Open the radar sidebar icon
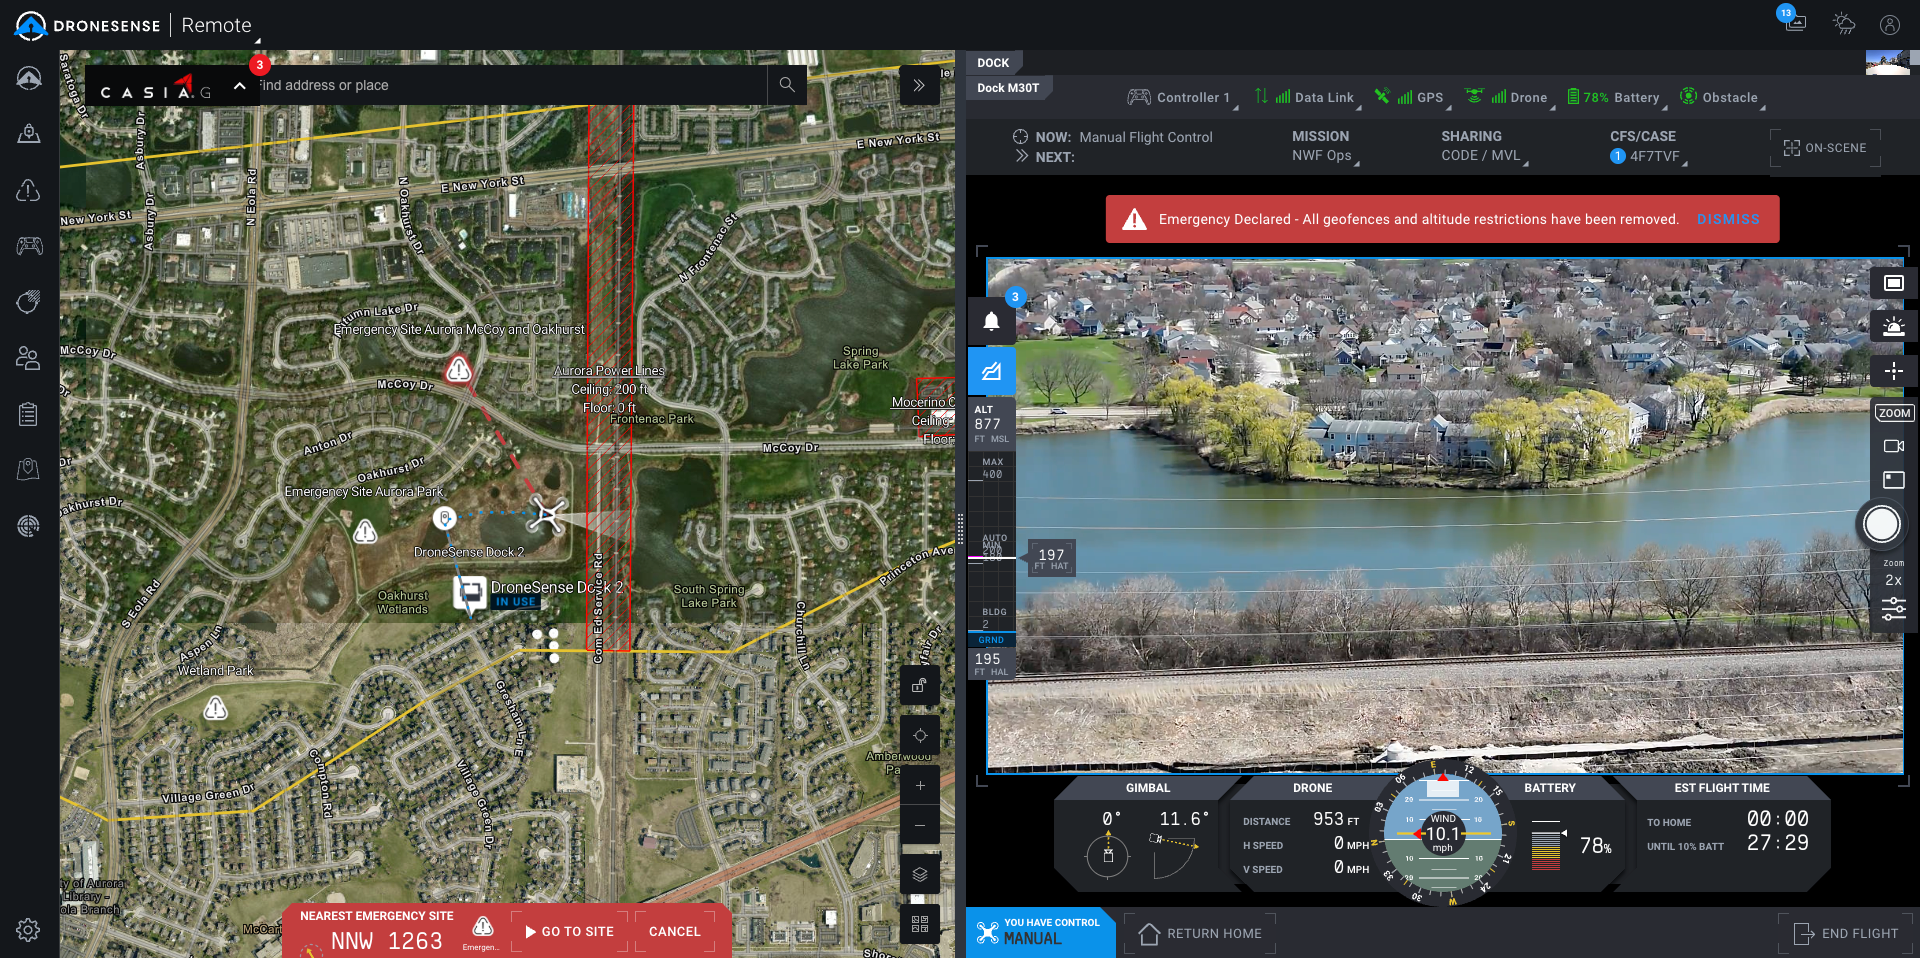This screenshot has width=1920, height=958. 29,526
